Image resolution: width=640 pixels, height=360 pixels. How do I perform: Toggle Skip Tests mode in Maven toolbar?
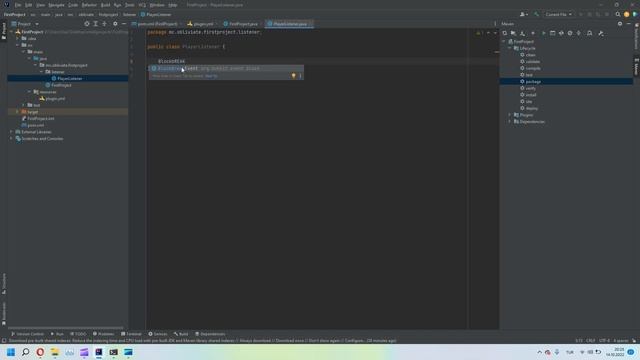point(570,33)
